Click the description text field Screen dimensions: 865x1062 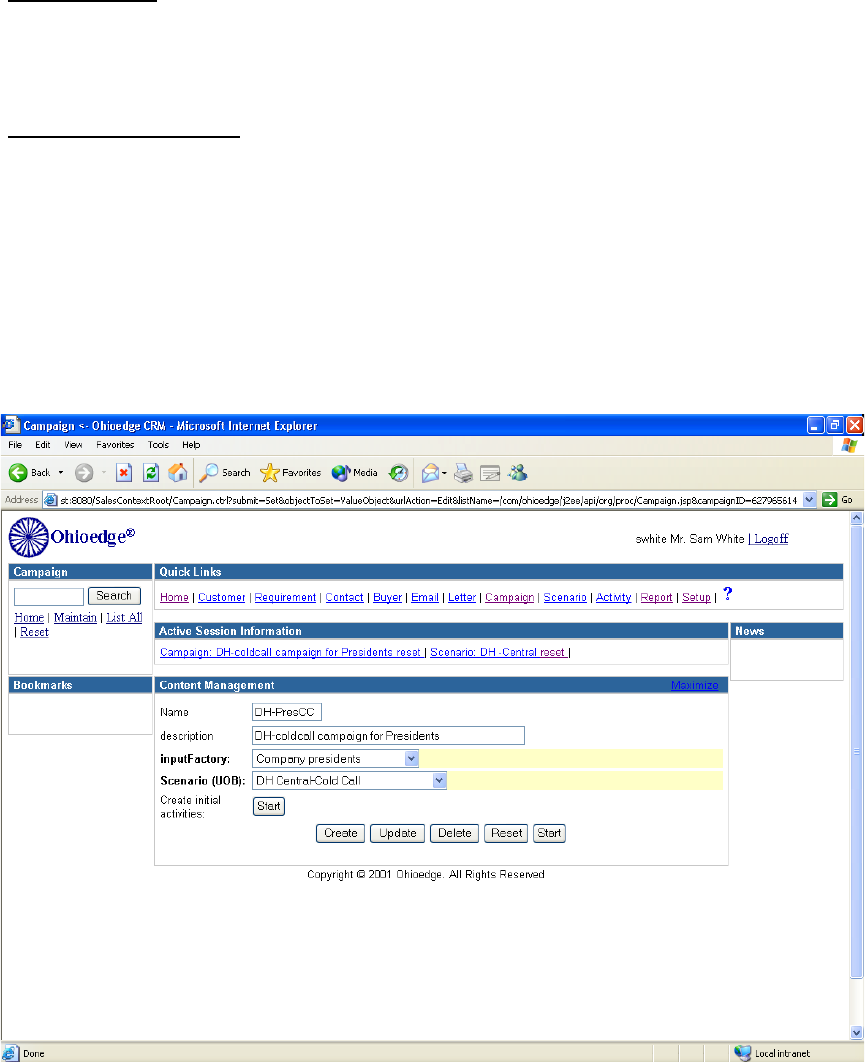(x=388, y=735)
